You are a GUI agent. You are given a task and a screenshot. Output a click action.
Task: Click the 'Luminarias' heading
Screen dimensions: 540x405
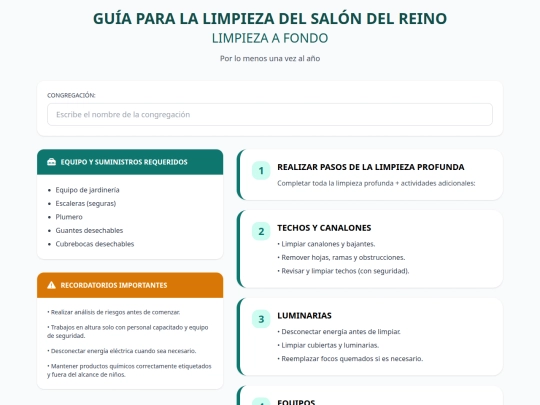(304, 315)
